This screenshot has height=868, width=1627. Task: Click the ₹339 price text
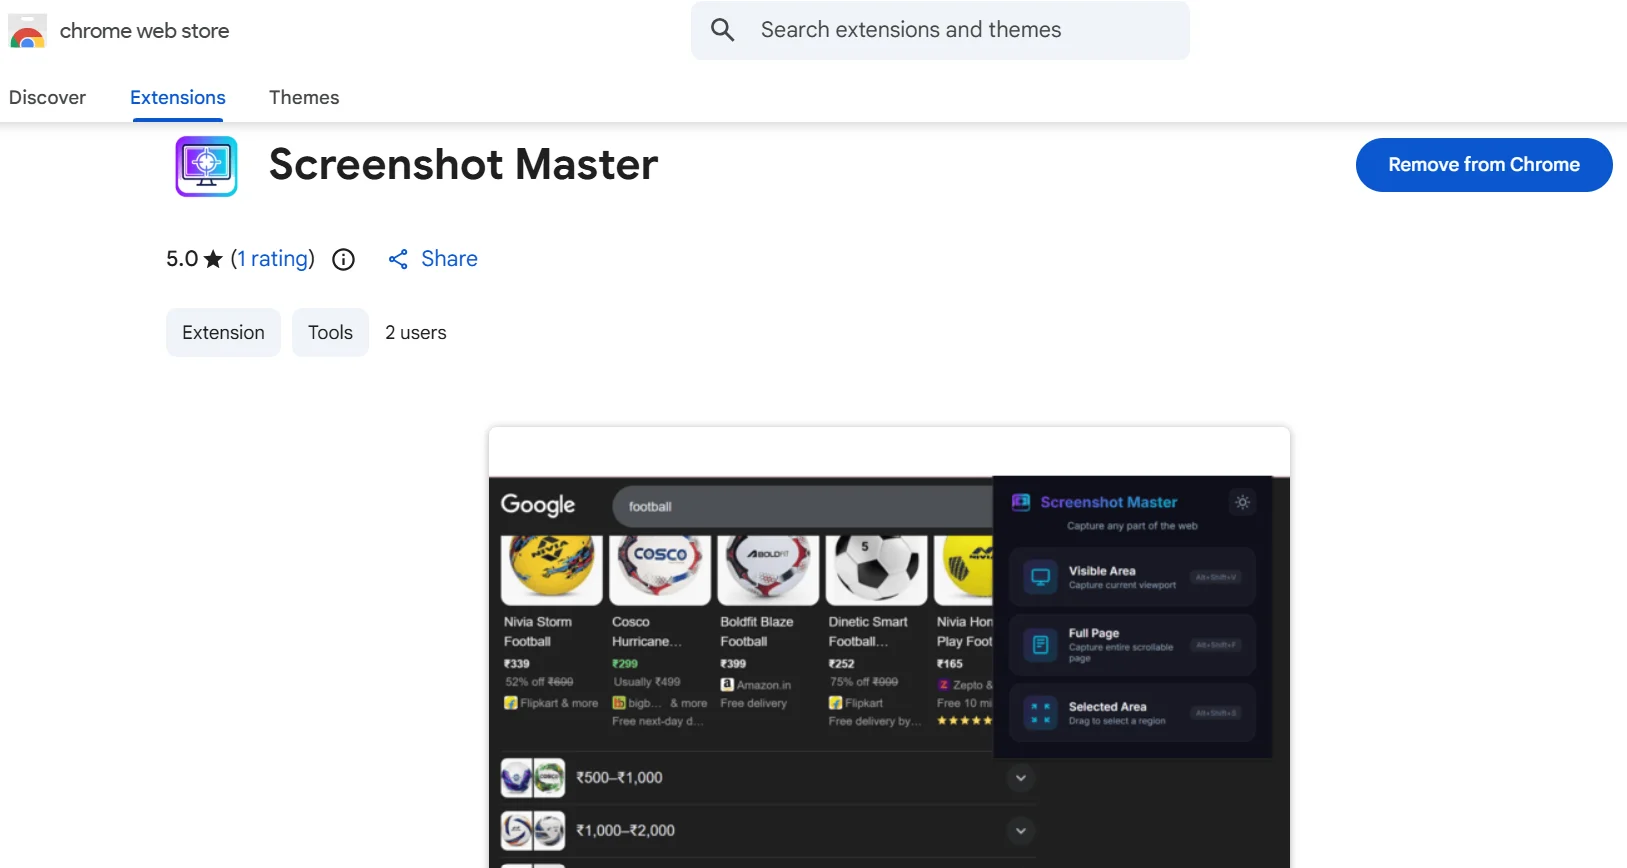[x=517, y=664]
